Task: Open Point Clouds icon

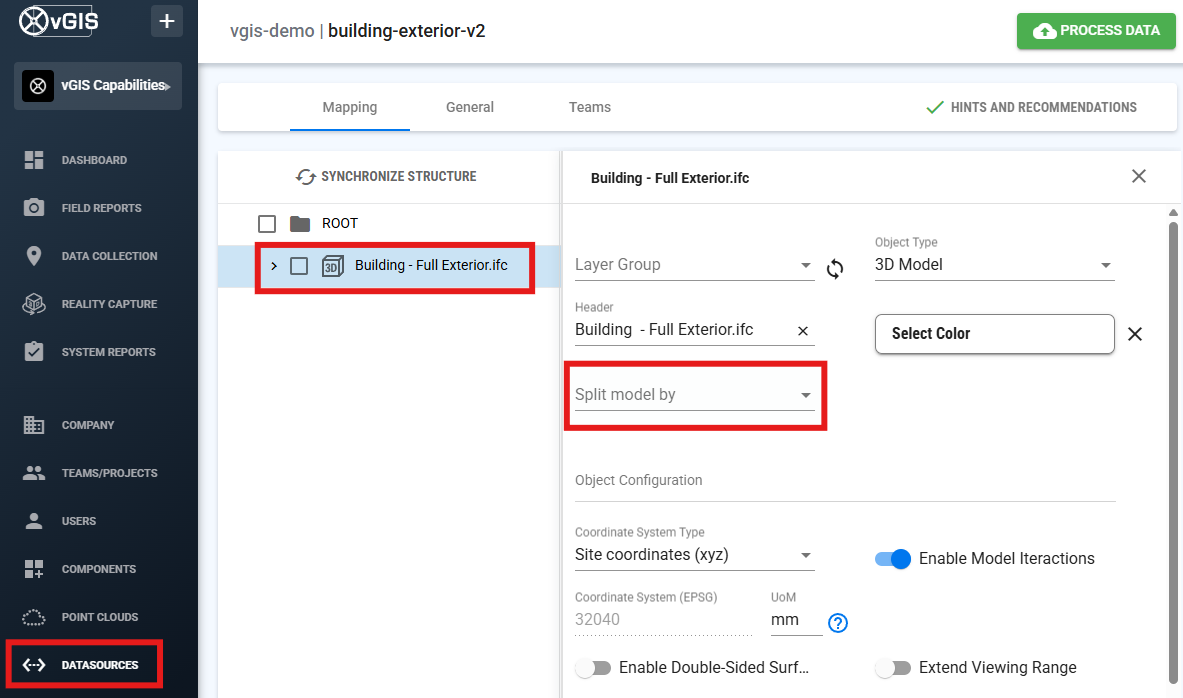Action: pos(34,617)
